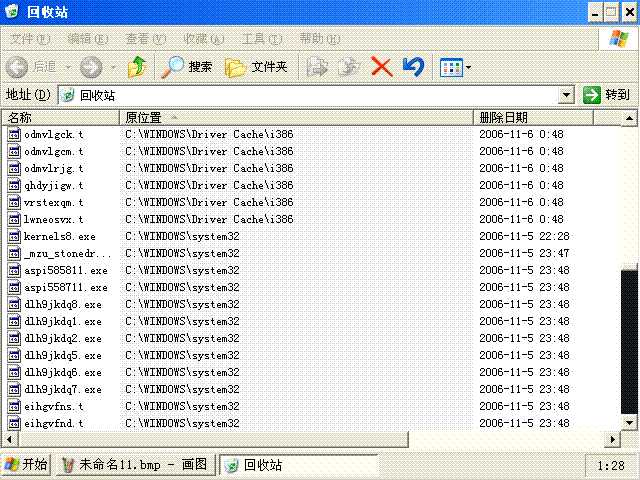Go up one folder level
640x480 pixels.
(137, 67)
